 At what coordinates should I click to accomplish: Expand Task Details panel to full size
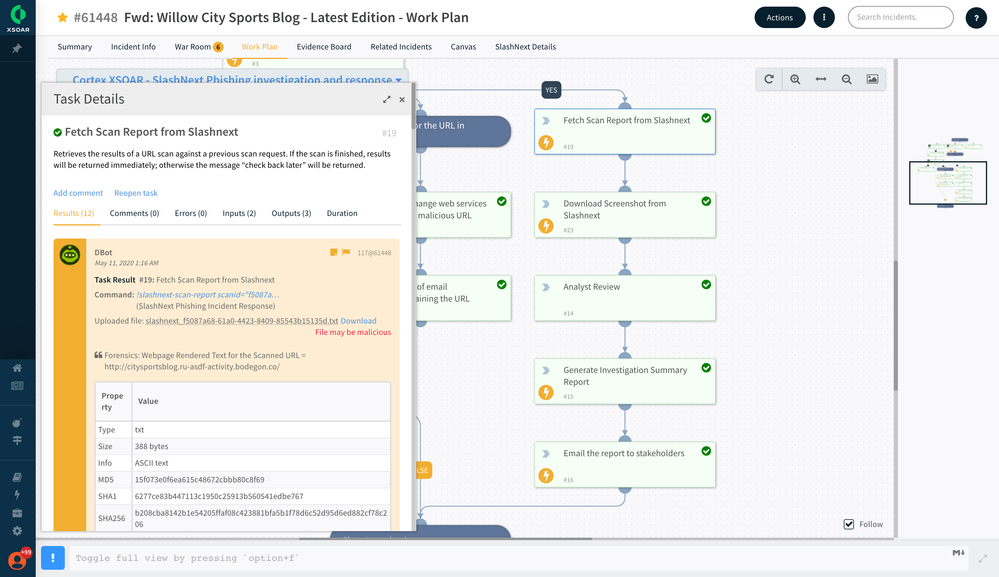coord(387,100)
